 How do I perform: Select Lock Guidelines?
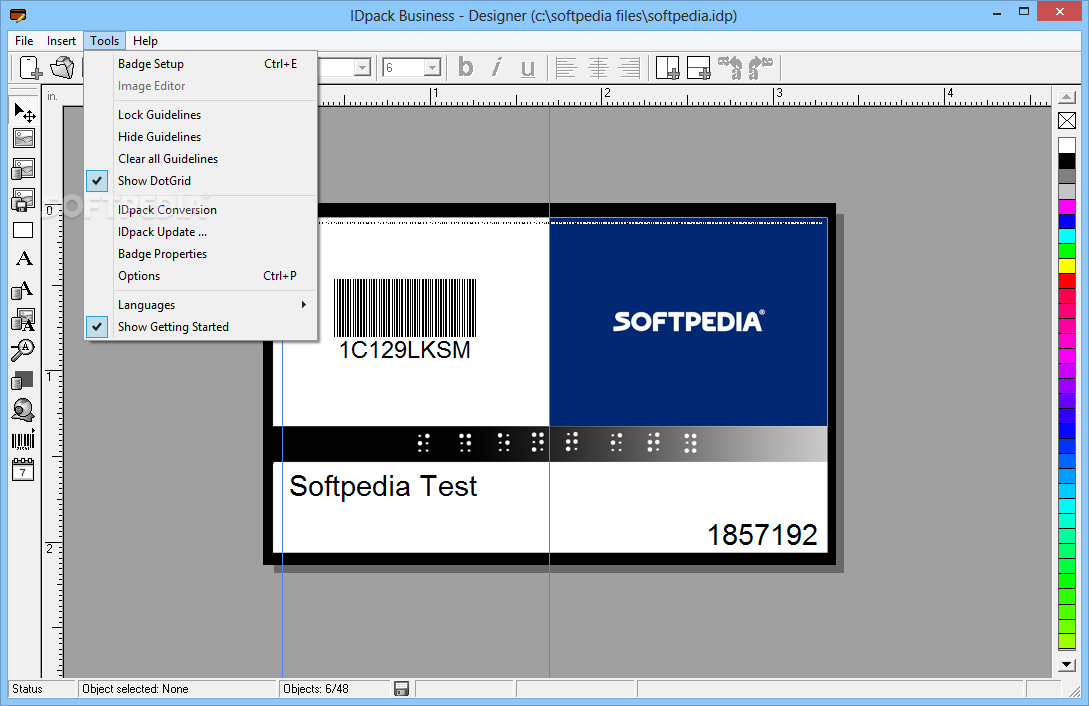[x=201, y=115]
